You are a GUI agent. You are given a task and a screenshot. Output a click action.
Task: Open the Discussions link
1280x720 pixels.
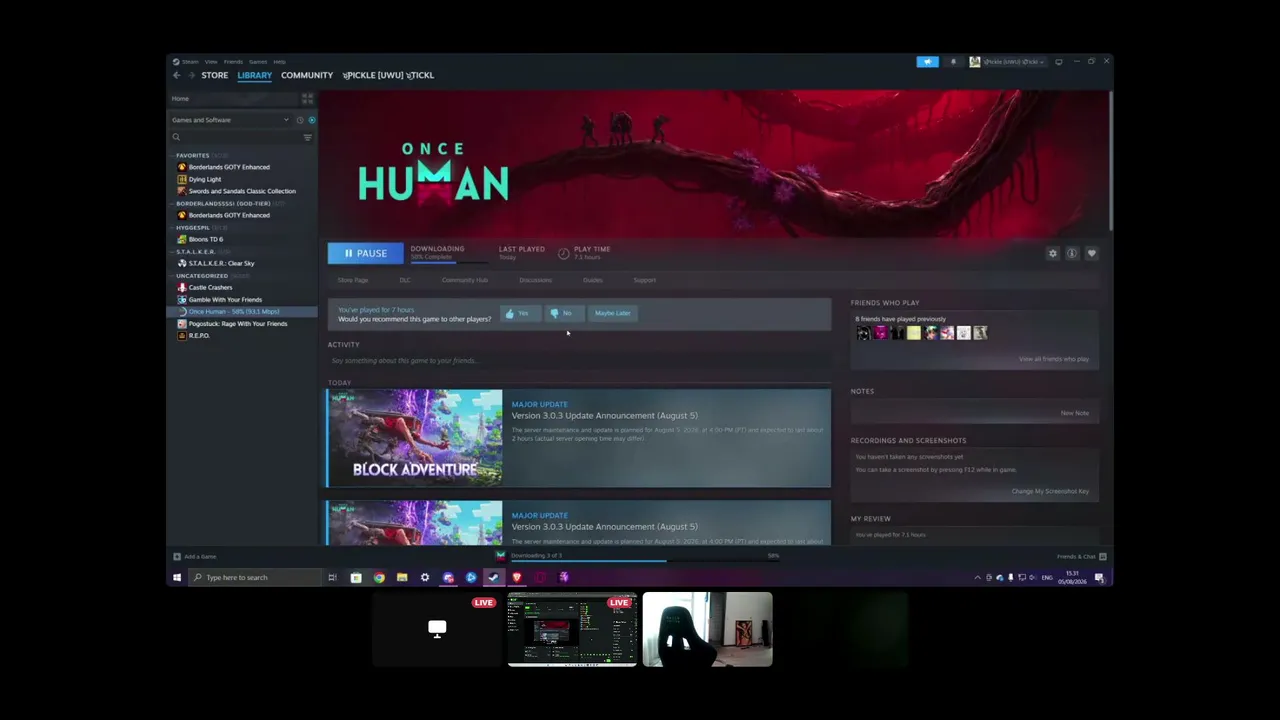click(535, 280)
